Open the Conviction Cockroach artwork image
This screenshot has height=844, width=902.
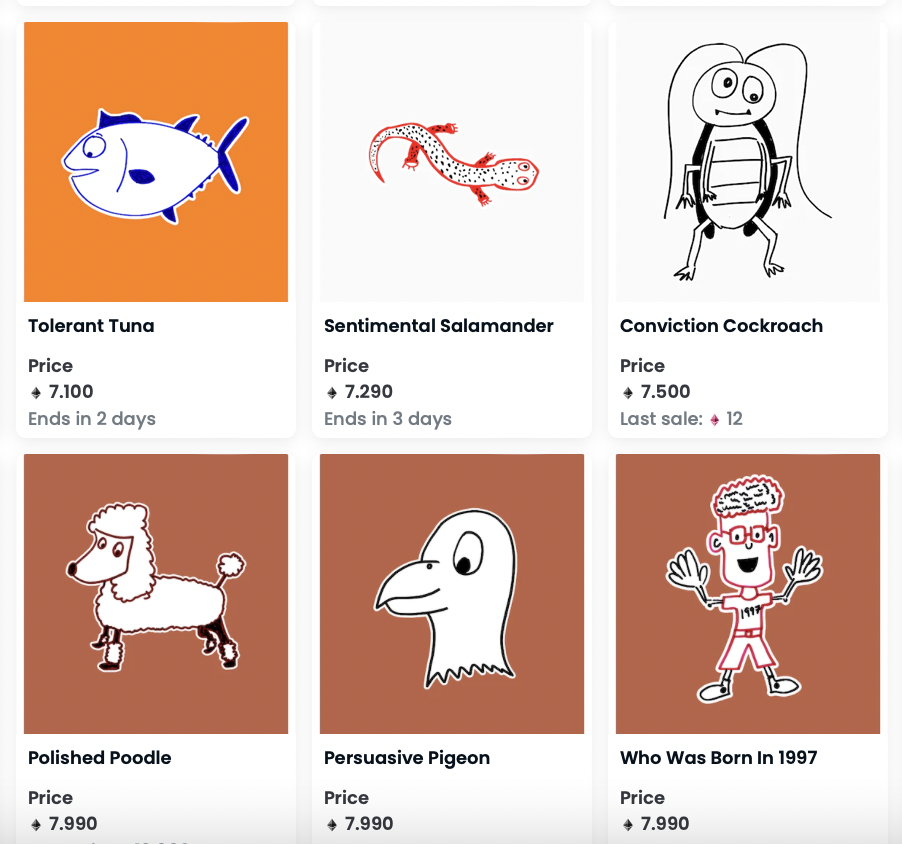click(x=748, y=162)
